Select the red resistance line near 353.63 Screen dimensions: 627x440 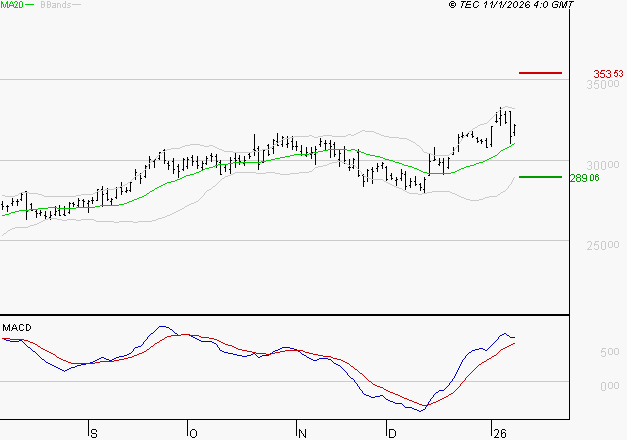coord(541,73)
